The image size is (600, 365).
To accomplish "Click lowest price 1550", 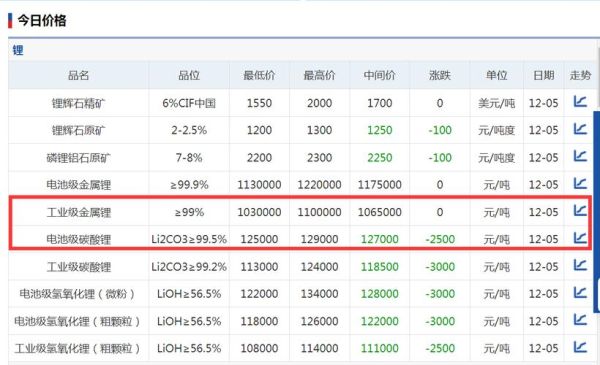I will click(x=259, y=103).
